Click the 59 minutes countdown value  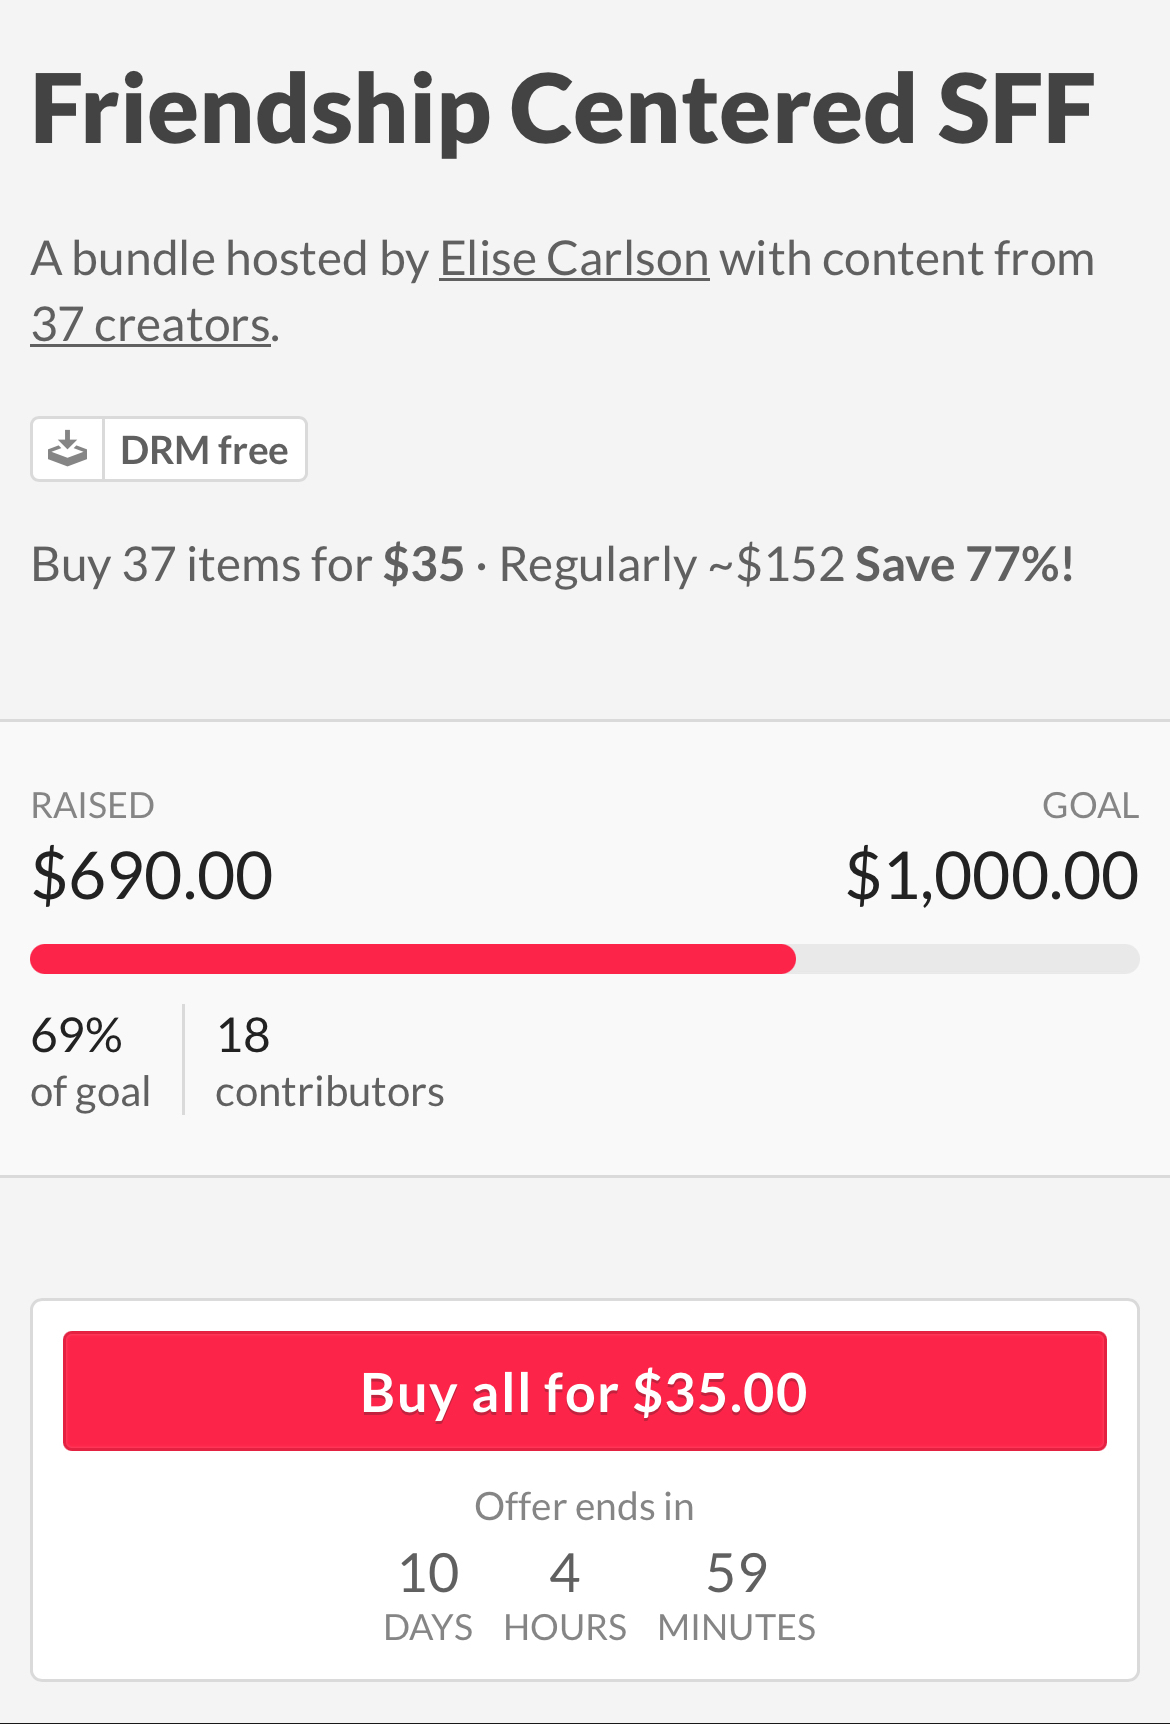(x=737, y=1573)
